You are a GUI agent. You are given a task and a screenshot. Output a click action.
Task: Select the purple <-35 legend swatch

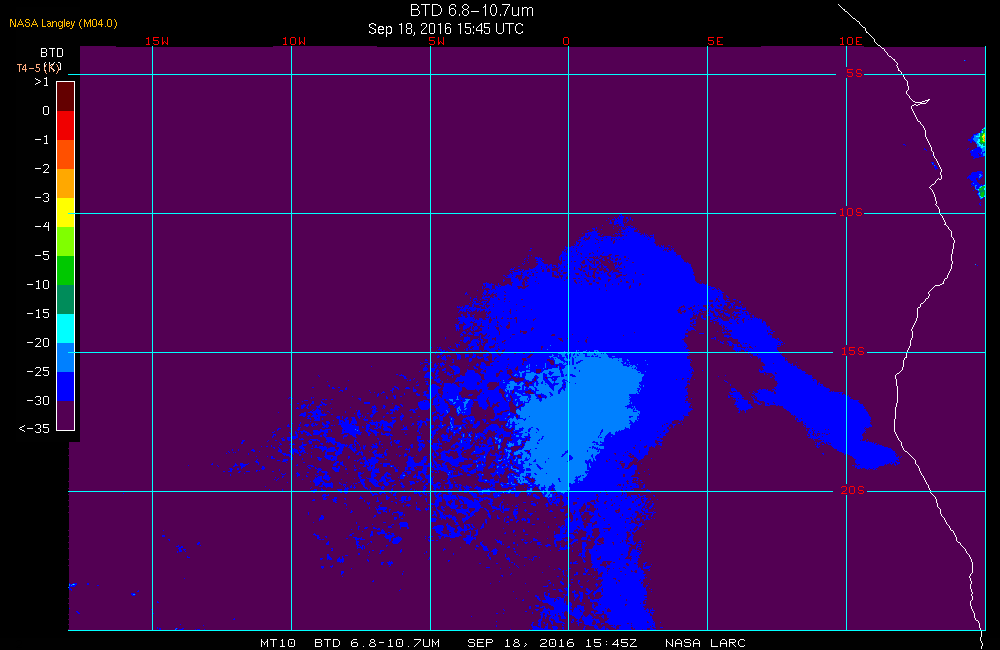[x=66, y=415]
